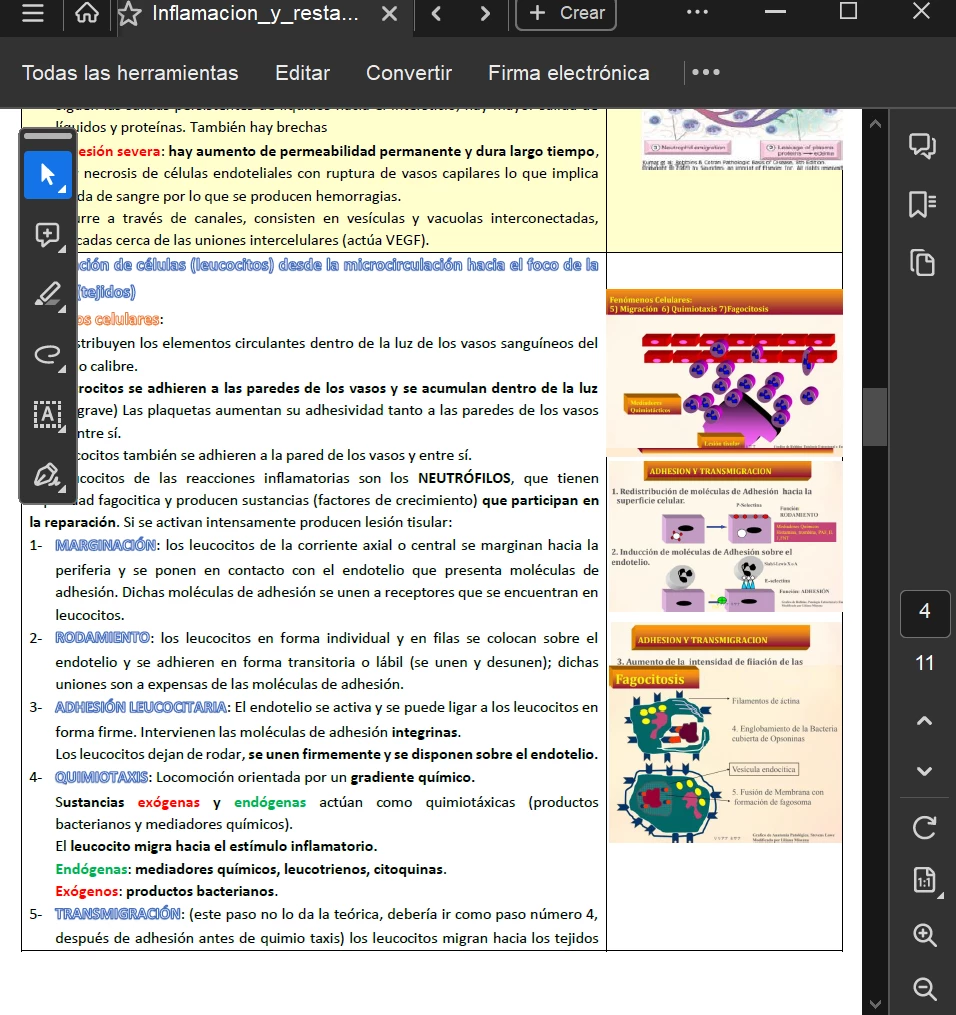Close the Inflamacion_y_resta tab
956x1015 pixels.
point(389,14)
